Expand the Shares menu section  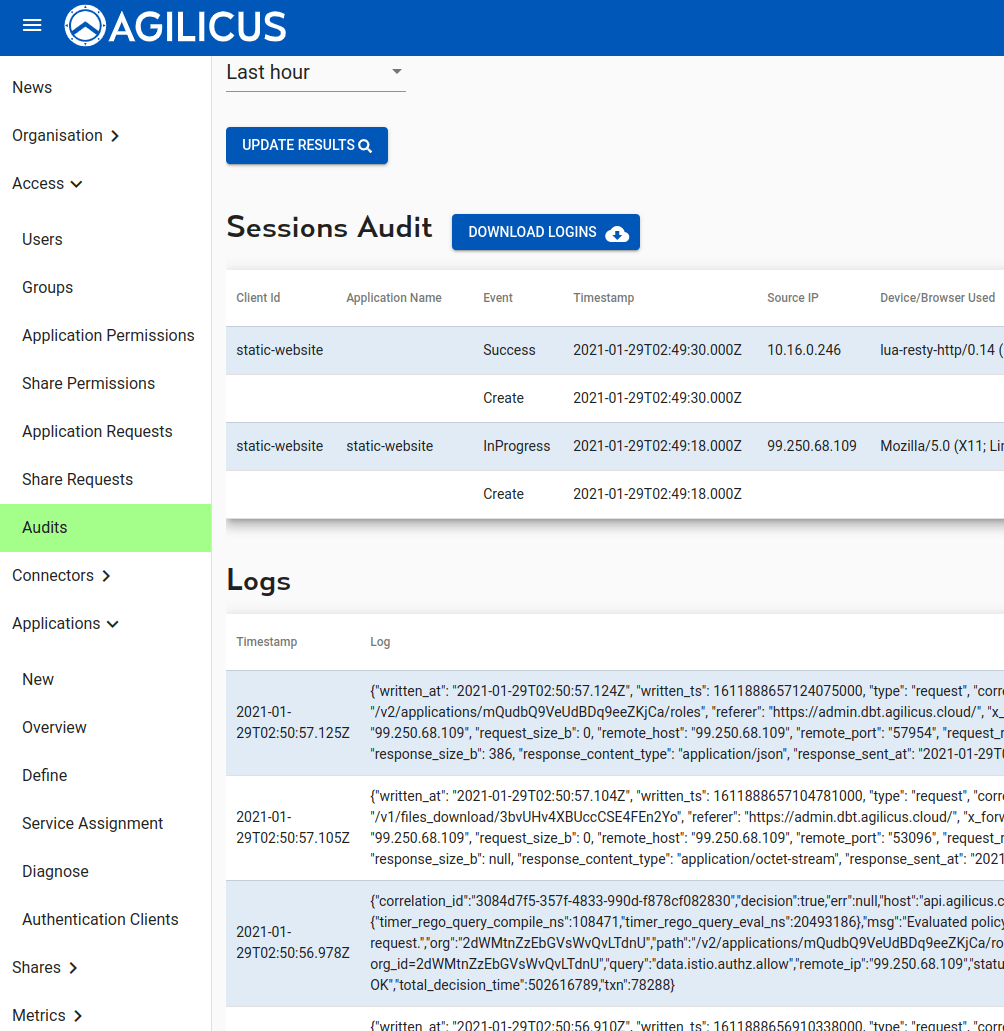click(x=45, y=968)
